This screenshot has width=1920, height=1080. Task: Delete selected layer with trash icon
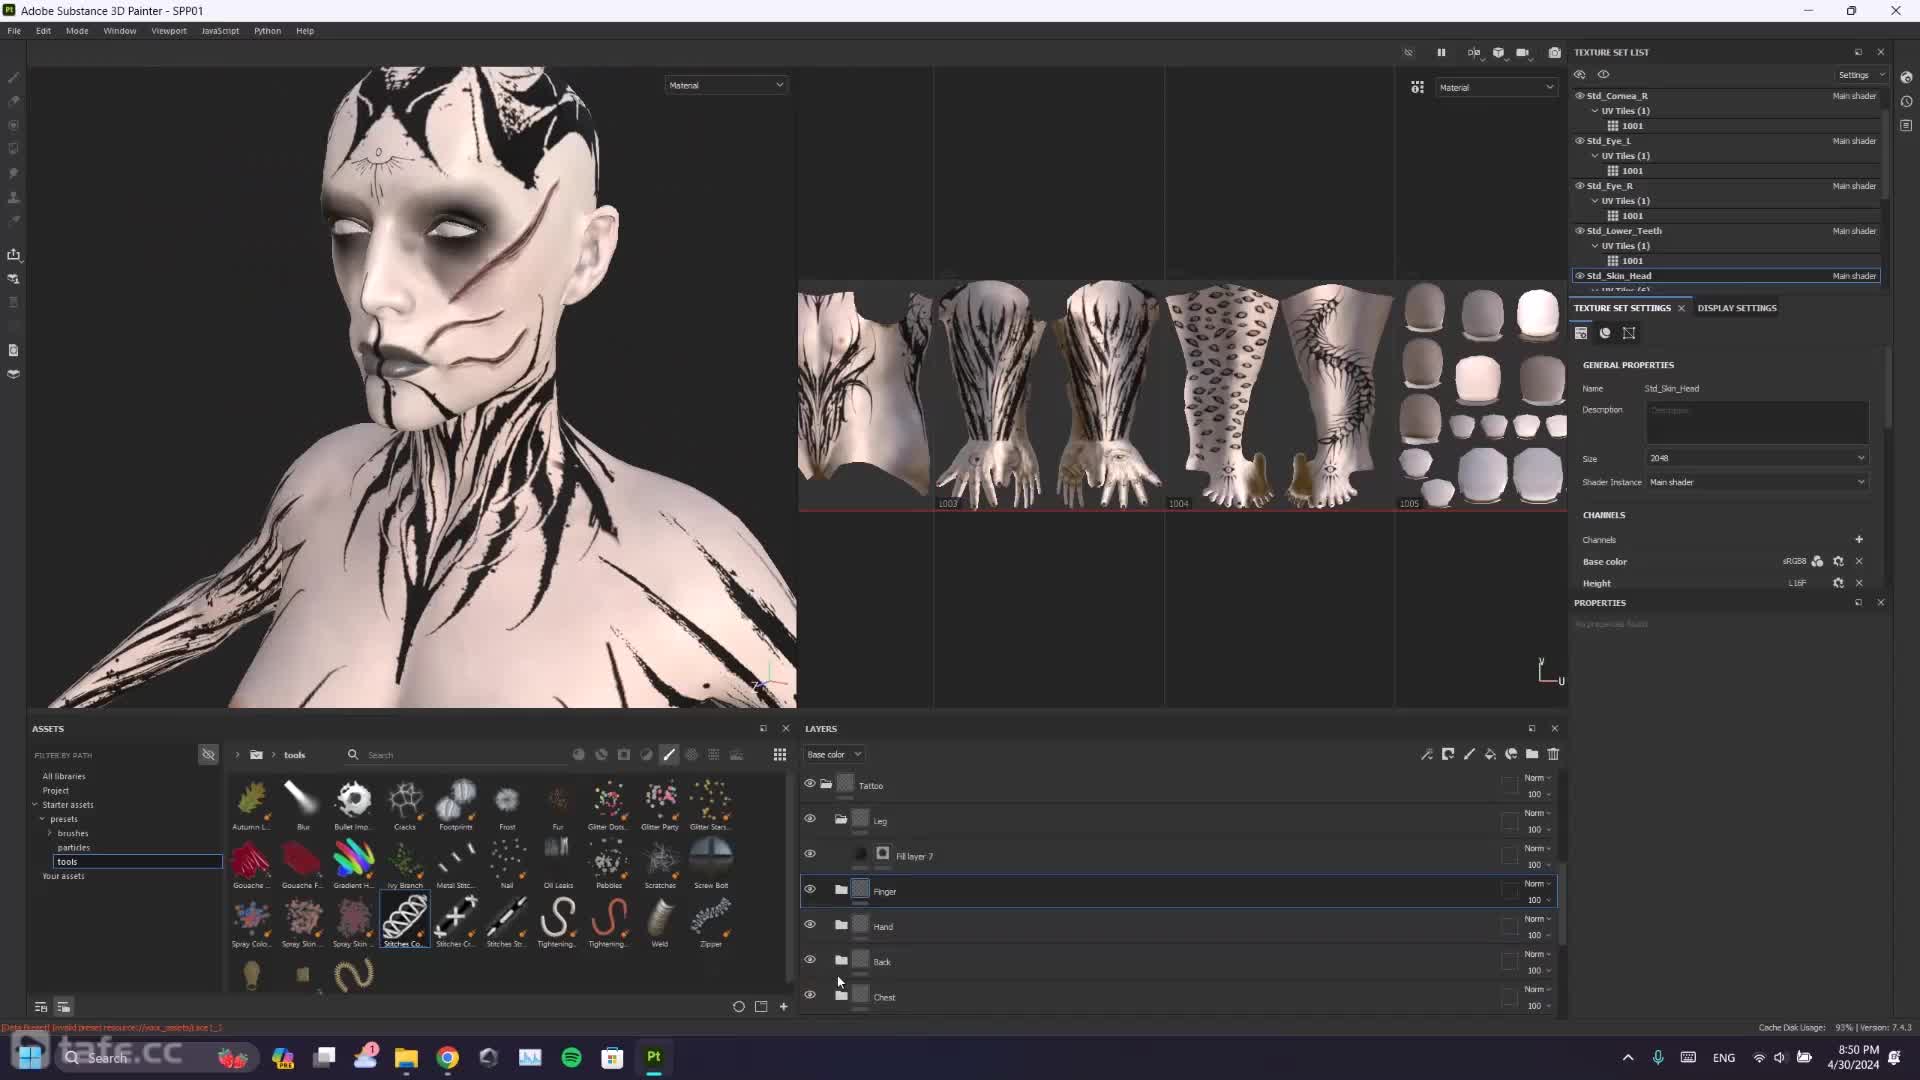(x=1553, y=754)
